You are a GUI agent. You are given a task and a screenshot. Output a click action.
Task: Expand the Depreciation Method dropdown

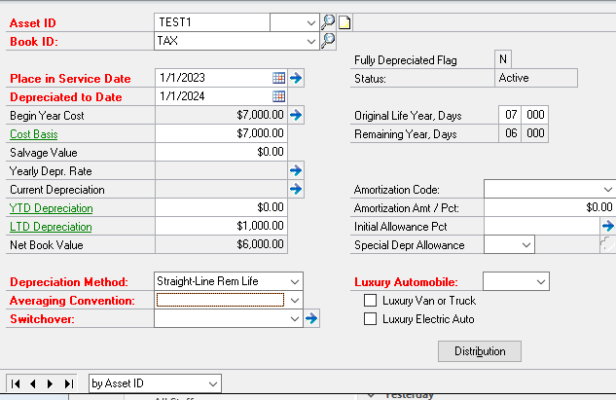click(293, 282)
